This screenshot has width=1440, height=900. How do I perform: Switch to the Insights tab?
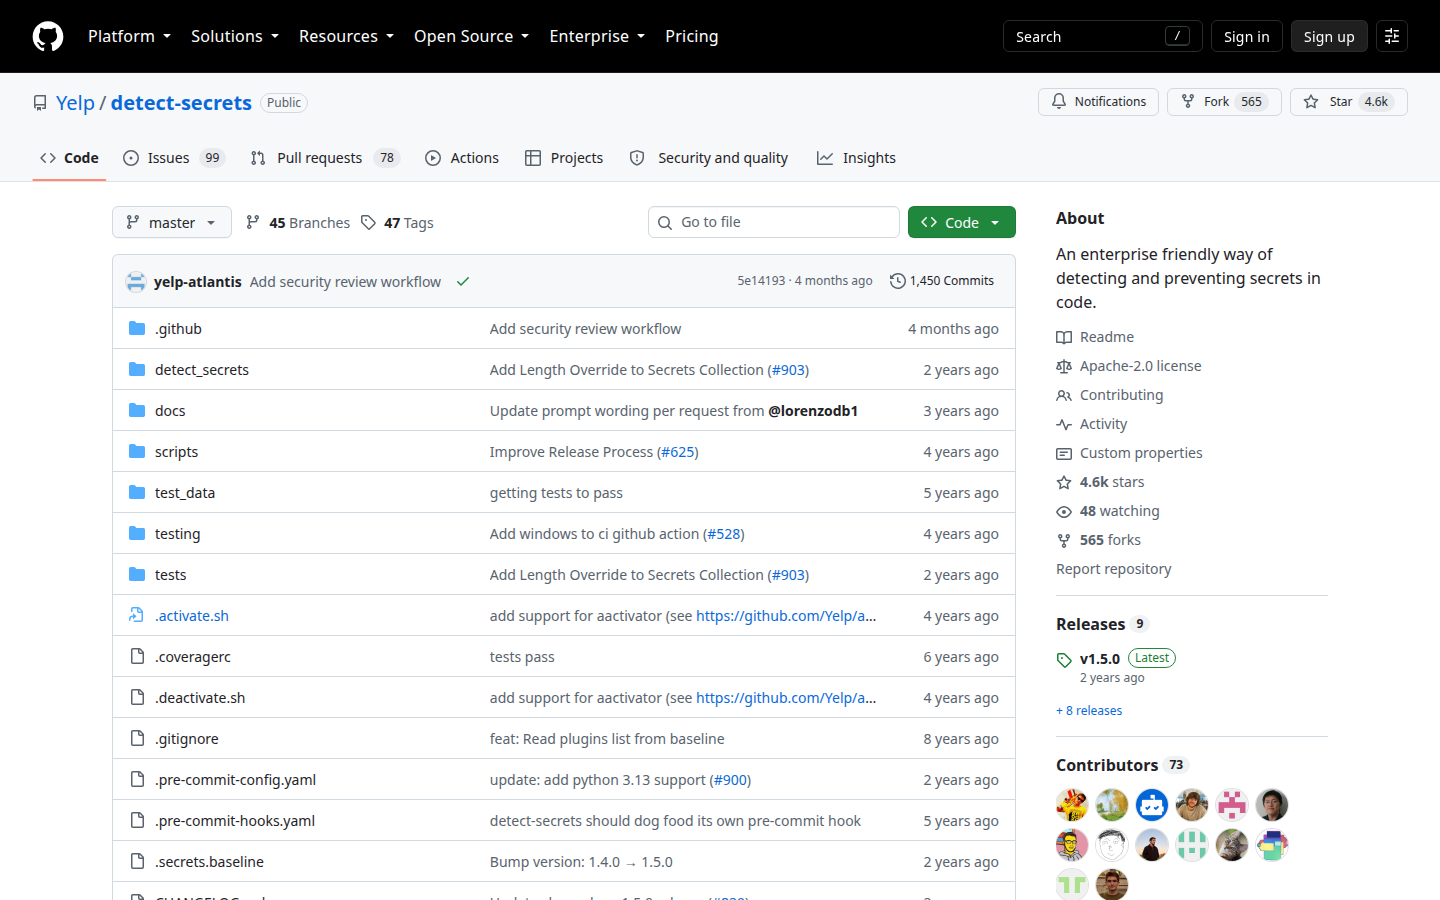[x=856, y=158]
